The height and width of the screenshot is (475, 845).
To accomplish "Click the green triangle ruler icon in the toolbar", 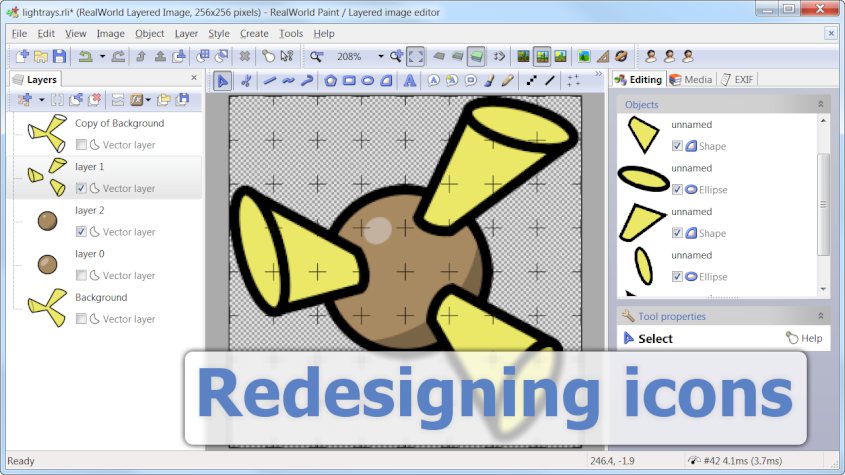I will [602, 56].
